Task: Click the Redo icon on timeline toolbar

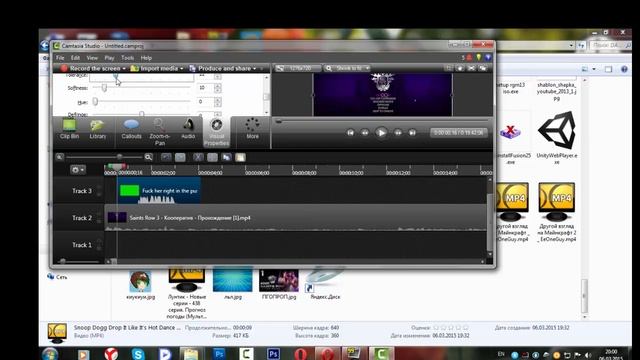Action: [x=180, y=157]
